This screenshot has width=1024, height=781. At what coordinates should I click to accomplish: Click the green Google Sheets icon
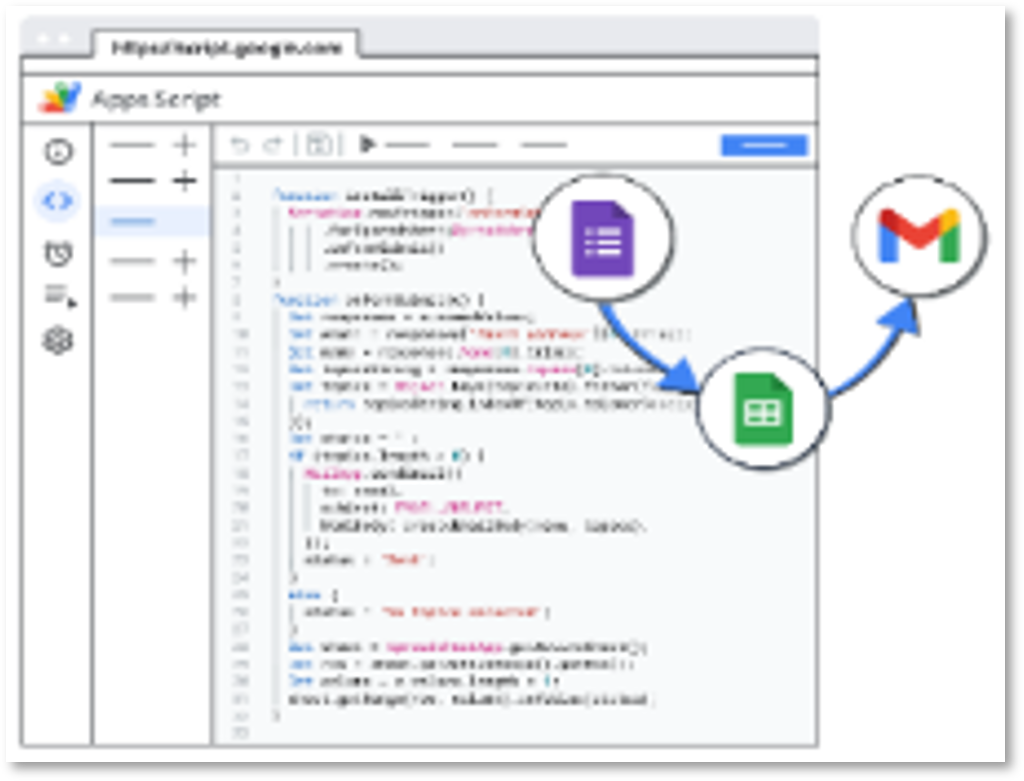coord(763,408)
